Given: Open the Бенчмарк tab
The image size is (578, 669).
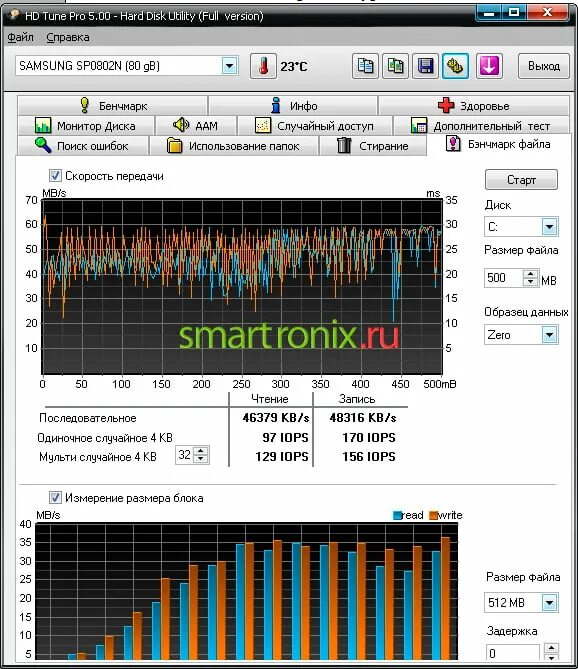Looking at the screenshot, I should [113, 105].
